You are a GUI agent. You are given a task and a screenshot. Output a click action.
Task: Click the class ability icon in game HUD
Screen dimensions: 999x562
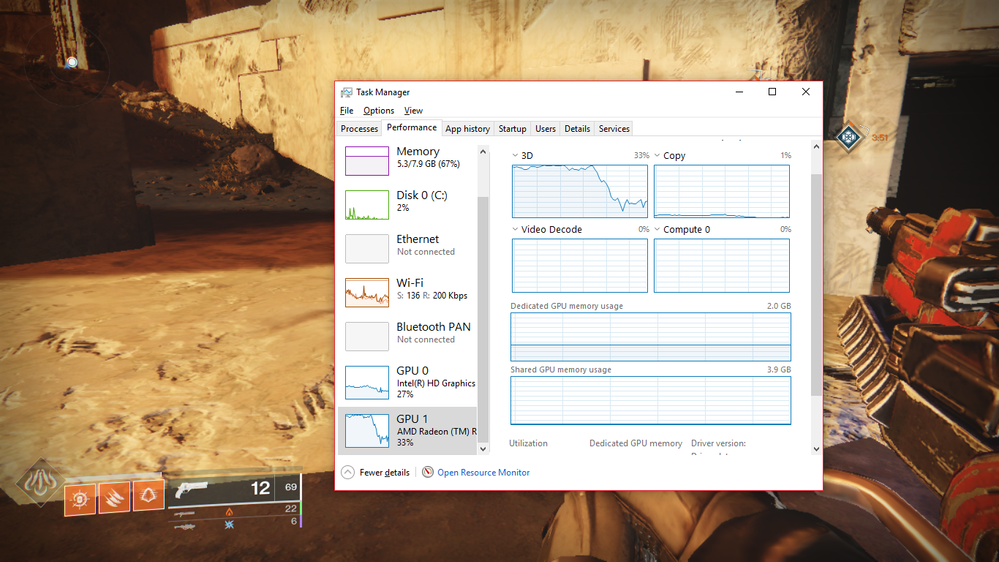pos(148,495)
